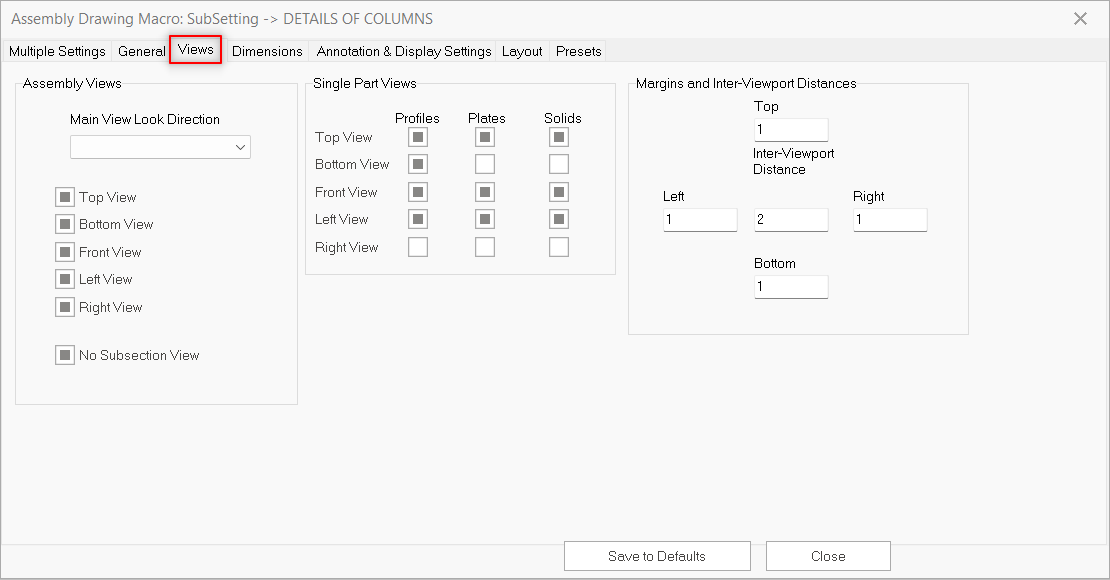Switch to the Multiple Settings tab
This screenshot has width=1110, height=580.
coord(57,51)
